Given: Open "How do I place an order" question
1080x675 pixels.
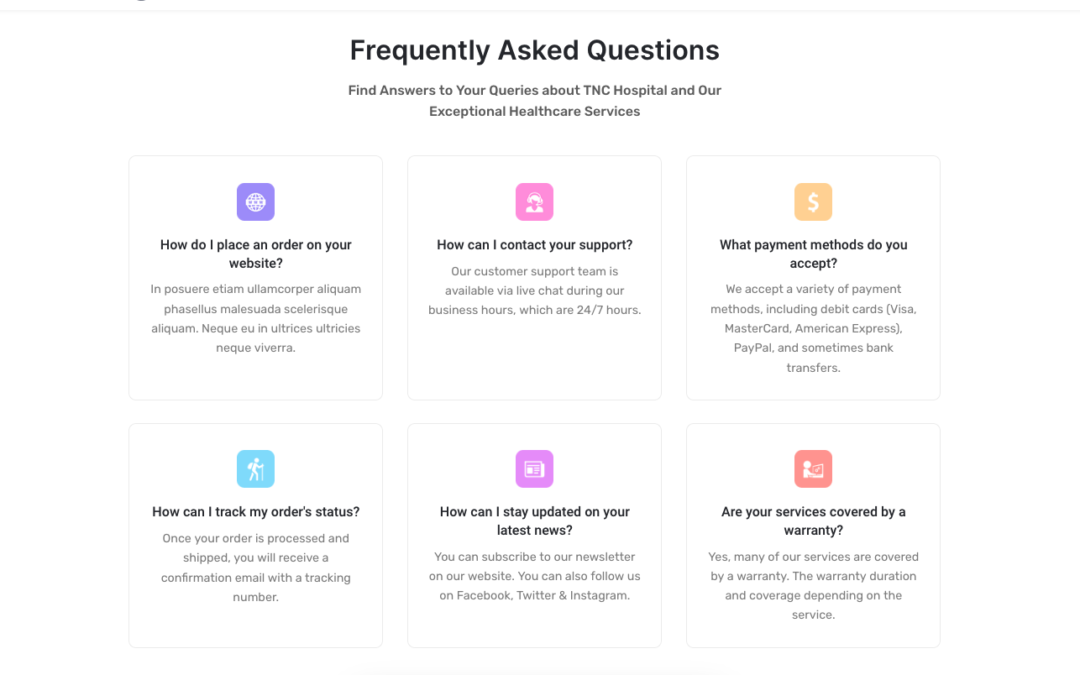Looking at the screenshot, I should pos(255,254).
